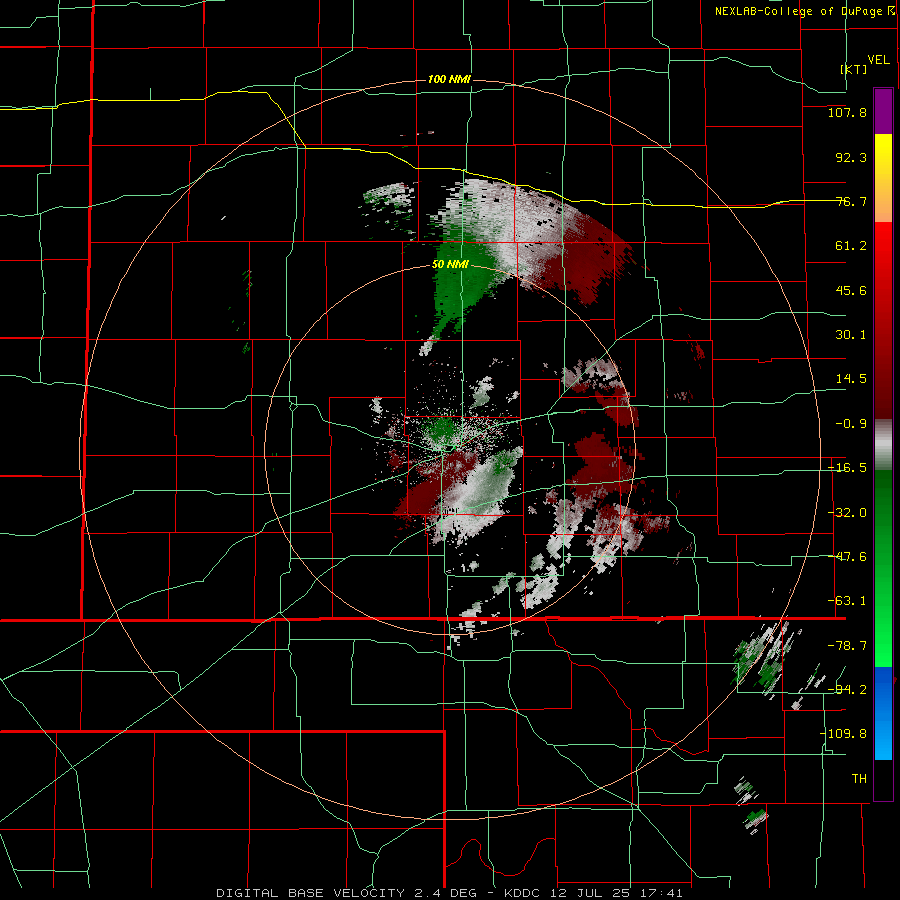Click the -109.8 scale value

[x=844, y=734]
